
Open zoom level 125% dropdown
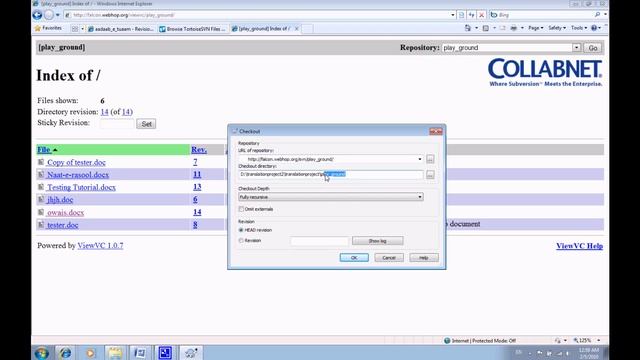pyautogui.click(x=599, y=340)
